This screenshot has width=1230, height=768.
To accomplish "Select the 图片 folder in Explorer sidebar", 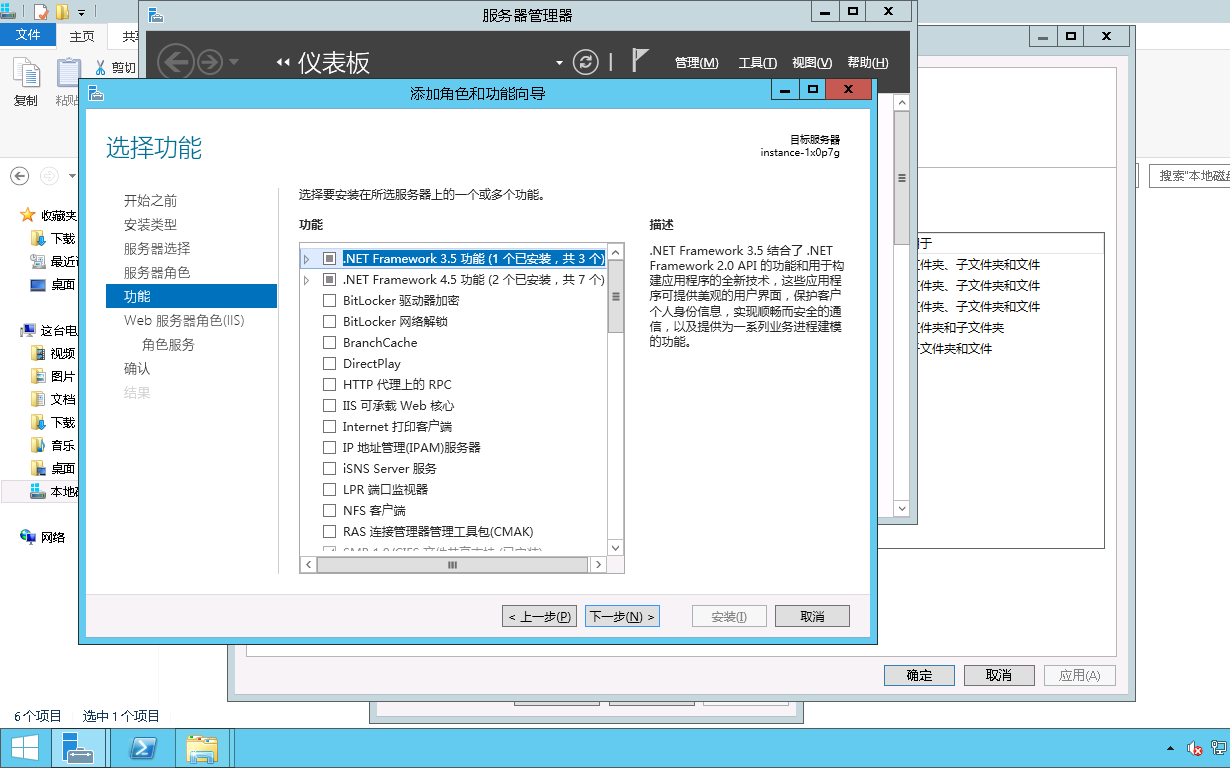I will [53, 376].
